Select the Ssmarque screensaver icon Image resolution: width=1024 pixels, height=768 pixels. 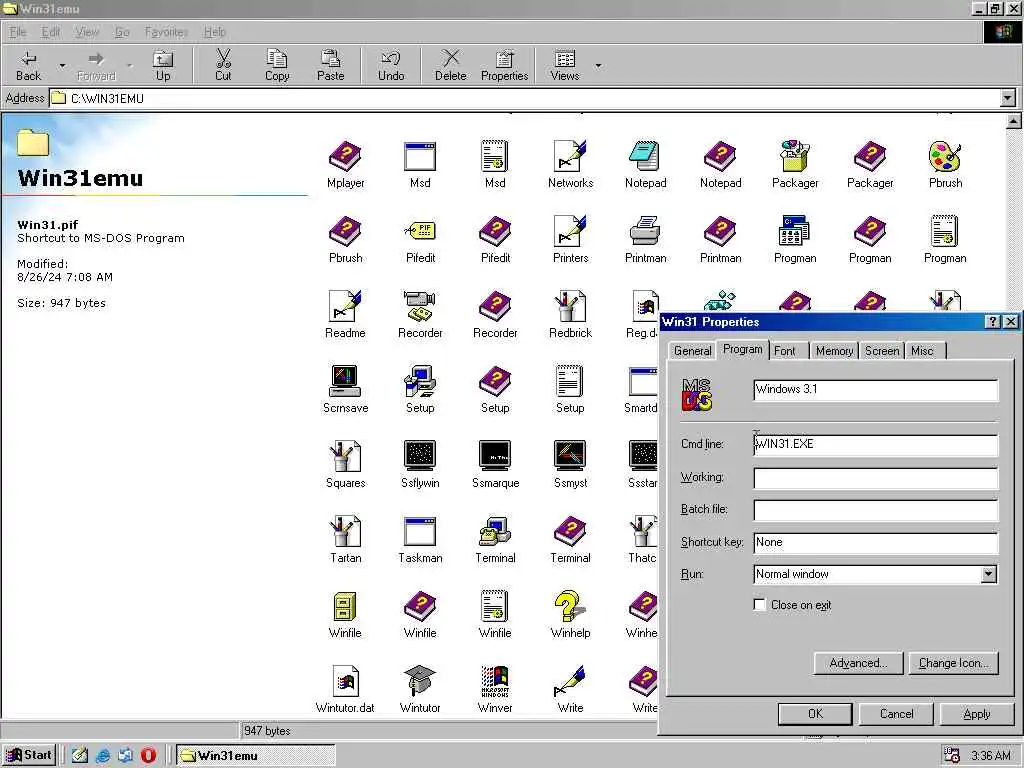coord(495,456)
